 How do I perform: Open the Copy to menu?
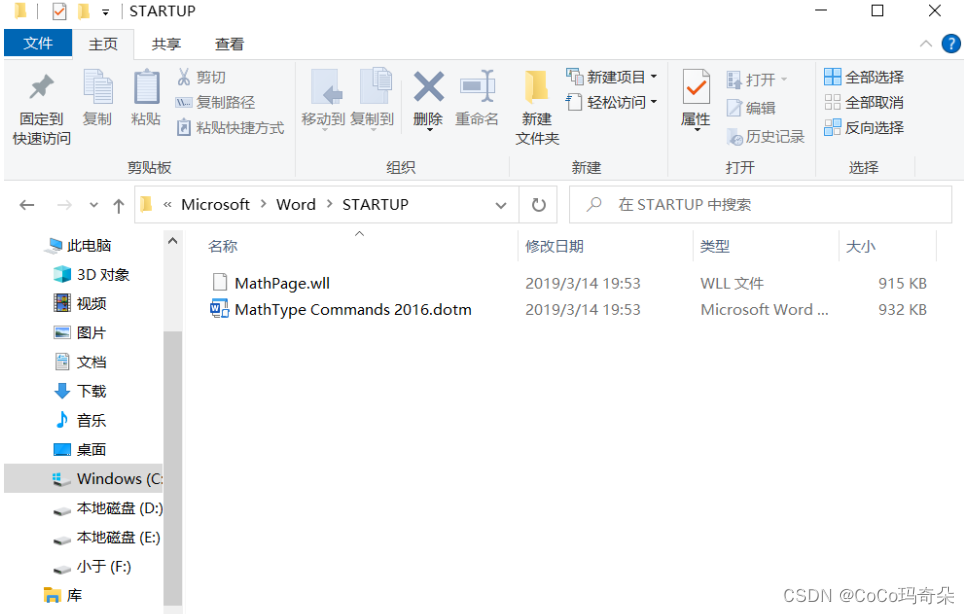[x=372, y=99]
